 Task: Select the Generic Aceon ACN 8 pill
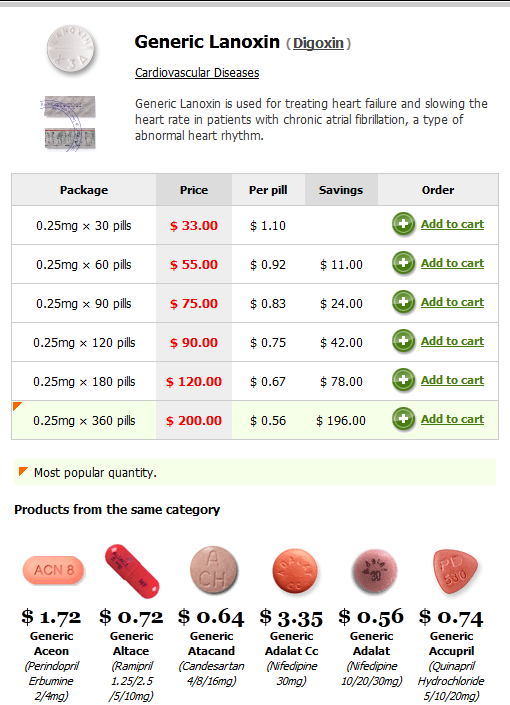point(54,571)
